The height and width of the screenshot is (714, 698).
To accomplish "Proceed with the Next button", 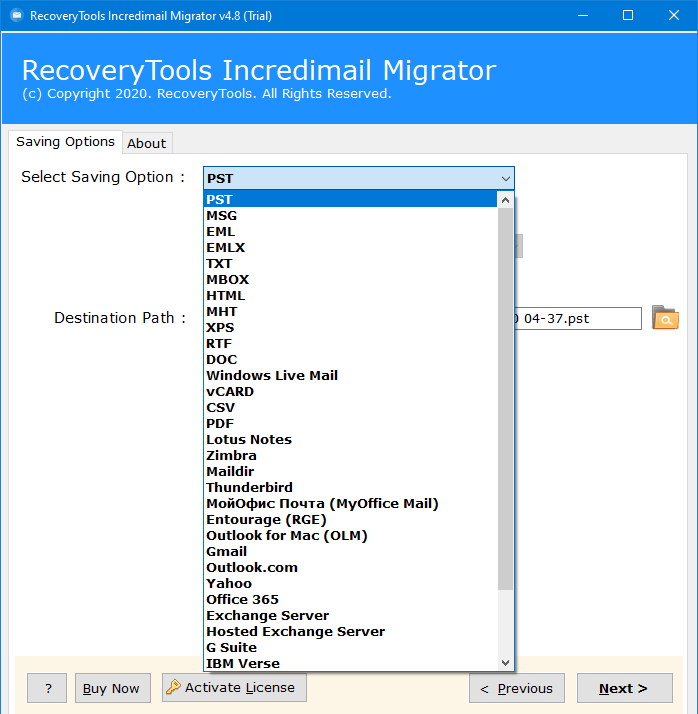I will coord(624,688).
